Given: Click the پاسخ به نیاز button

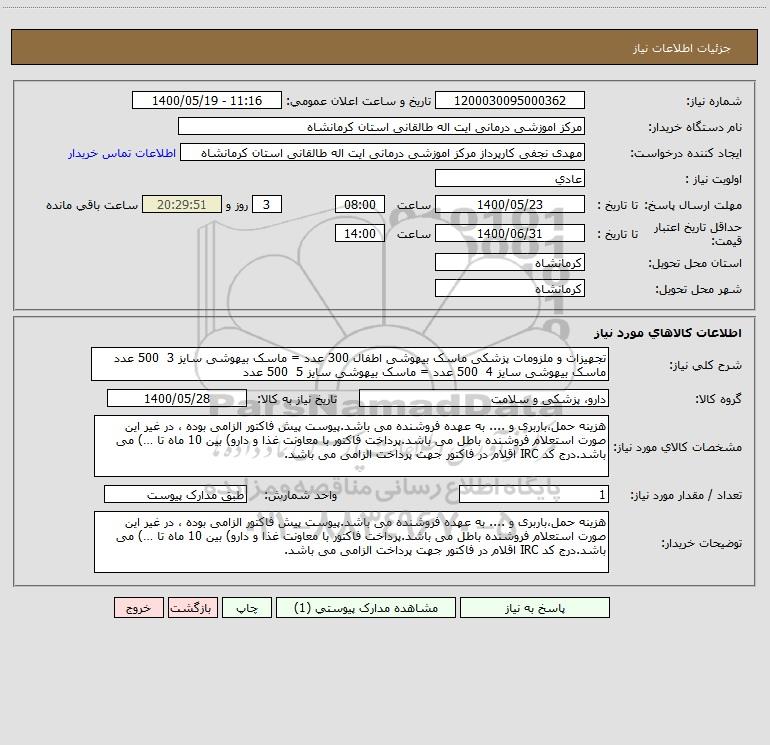Looking at the screenshot, I should [535, 608].
